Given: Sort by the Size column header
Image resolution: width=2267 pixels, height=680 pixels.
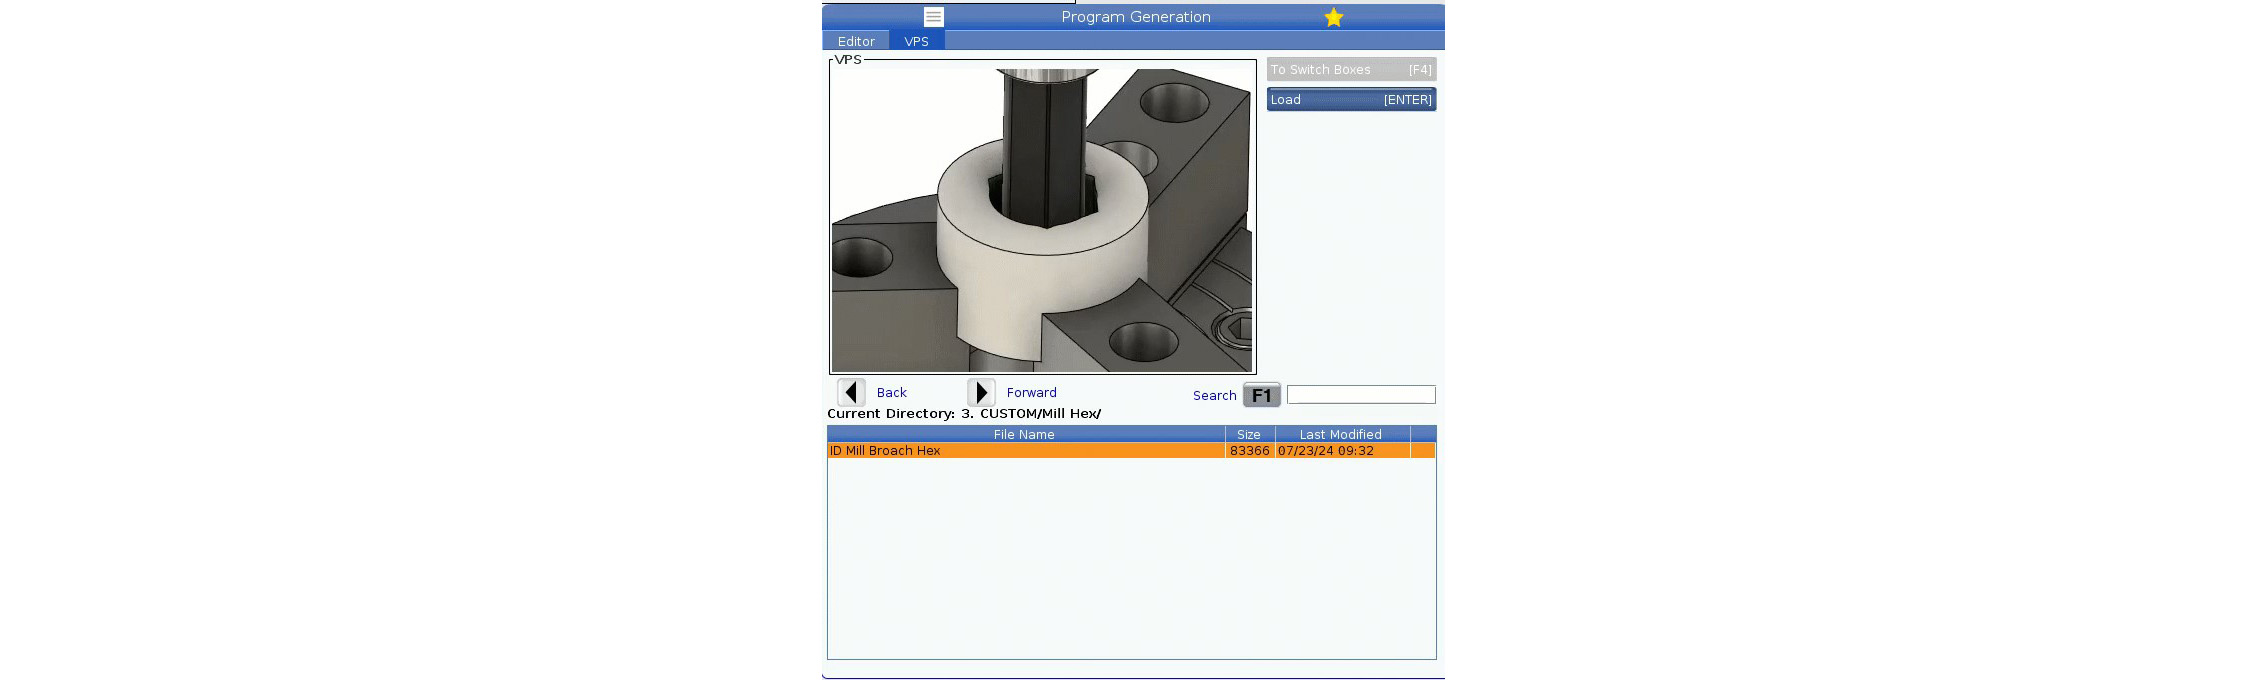Looking at the screenshot, I should 1250,434.
